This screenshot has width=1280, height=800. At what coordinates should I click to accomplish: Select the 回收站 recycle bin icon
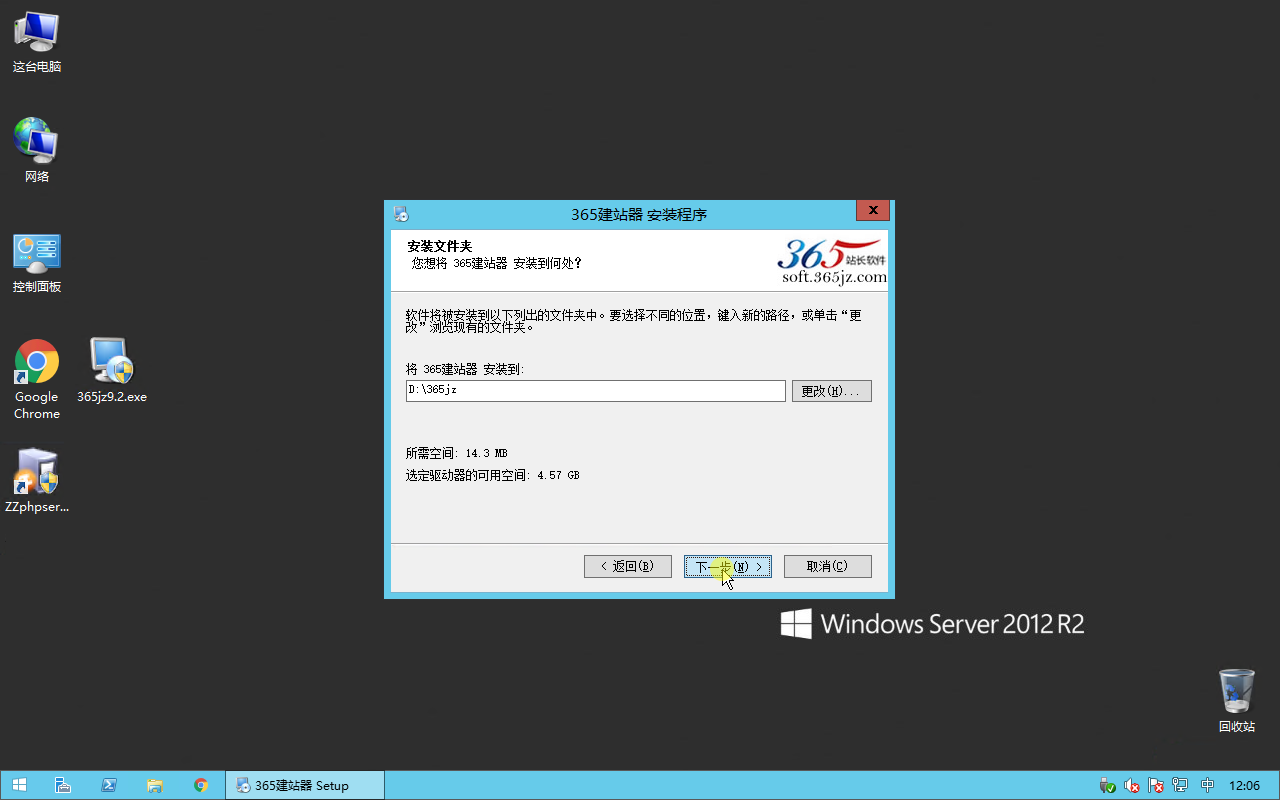point(1237,700)
